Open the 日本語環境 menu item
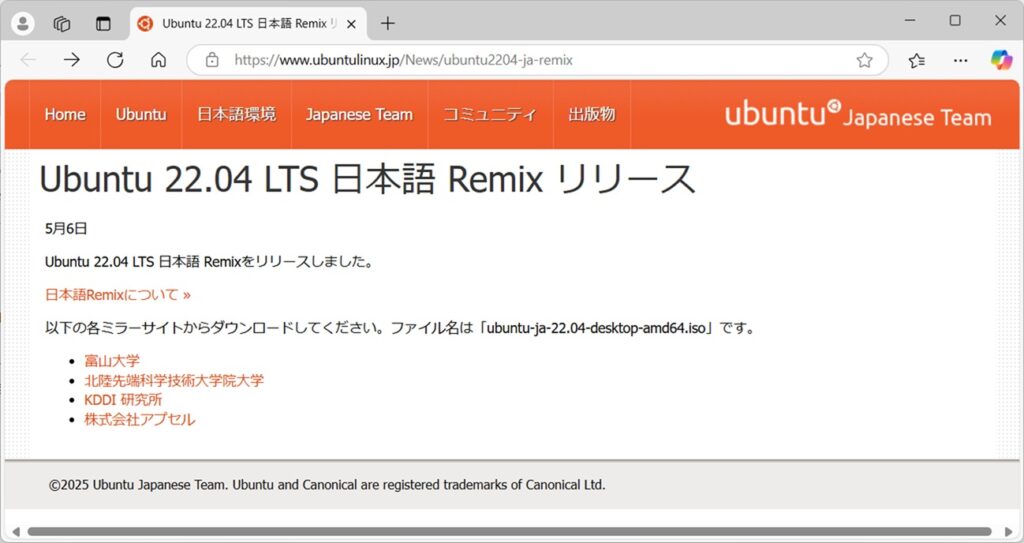The image size is (1024, 543). tap(236, 114)
